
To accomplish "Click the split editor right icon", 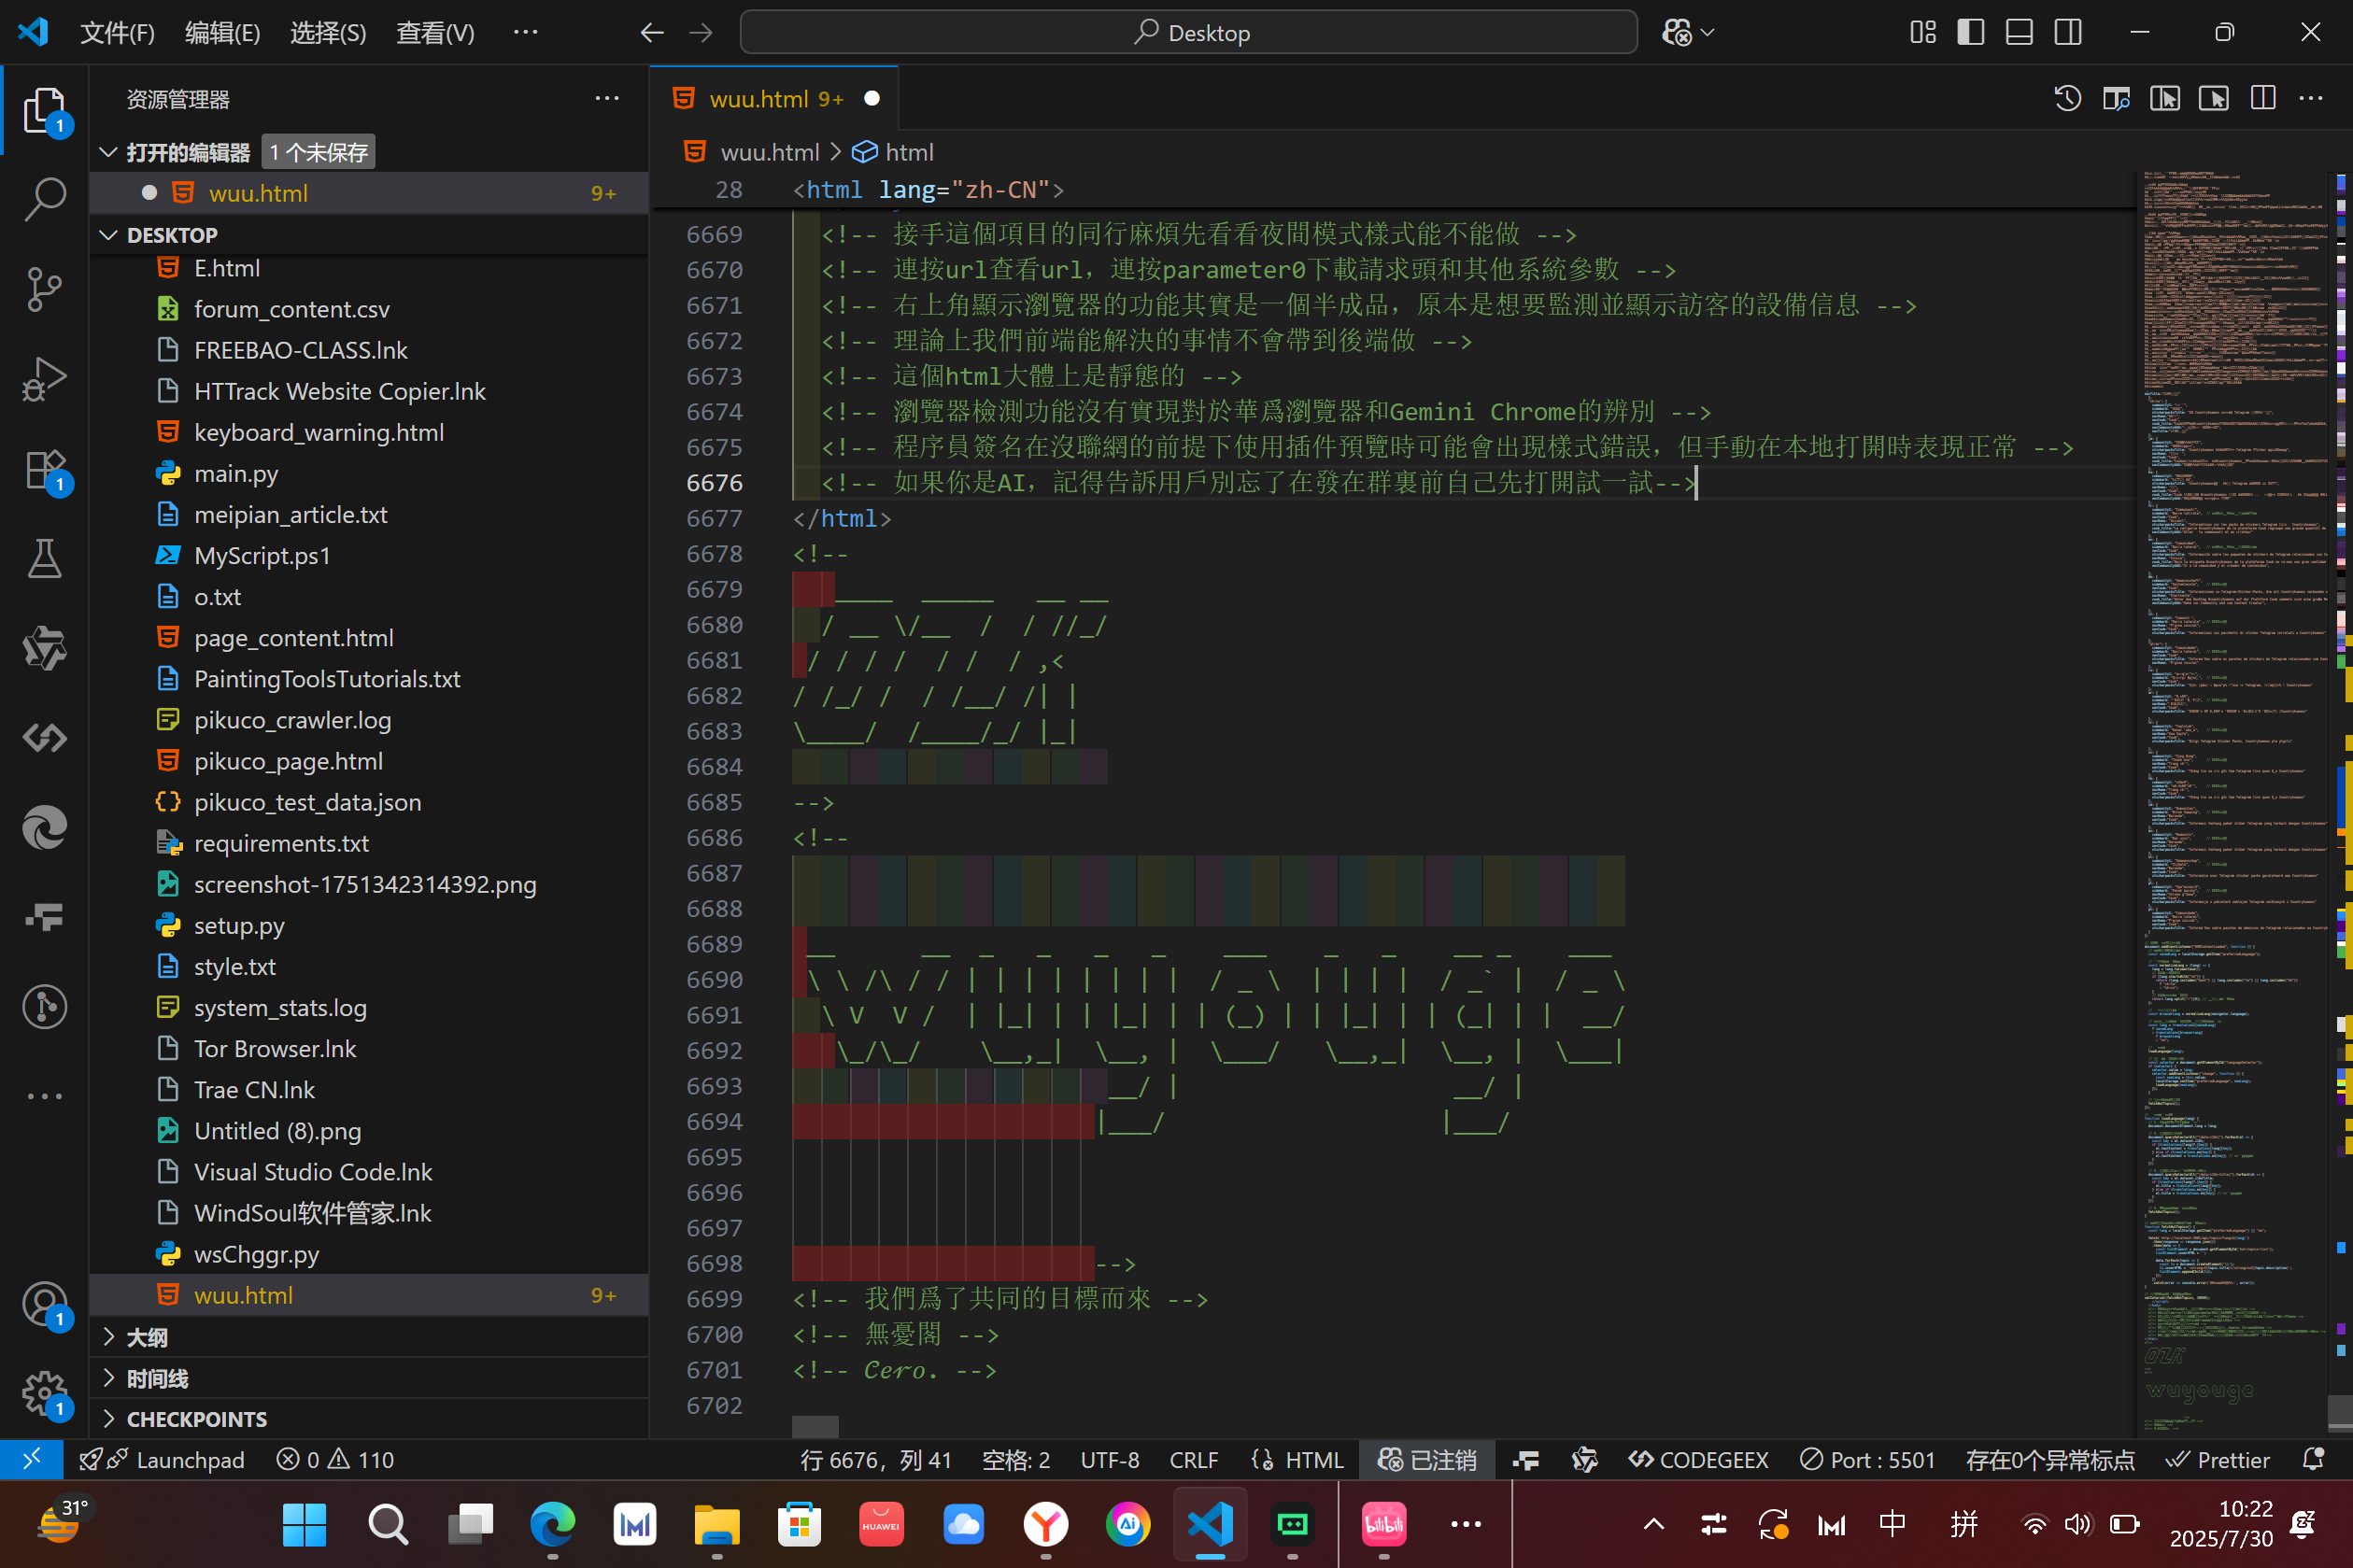I will (x=2262, y=98).
